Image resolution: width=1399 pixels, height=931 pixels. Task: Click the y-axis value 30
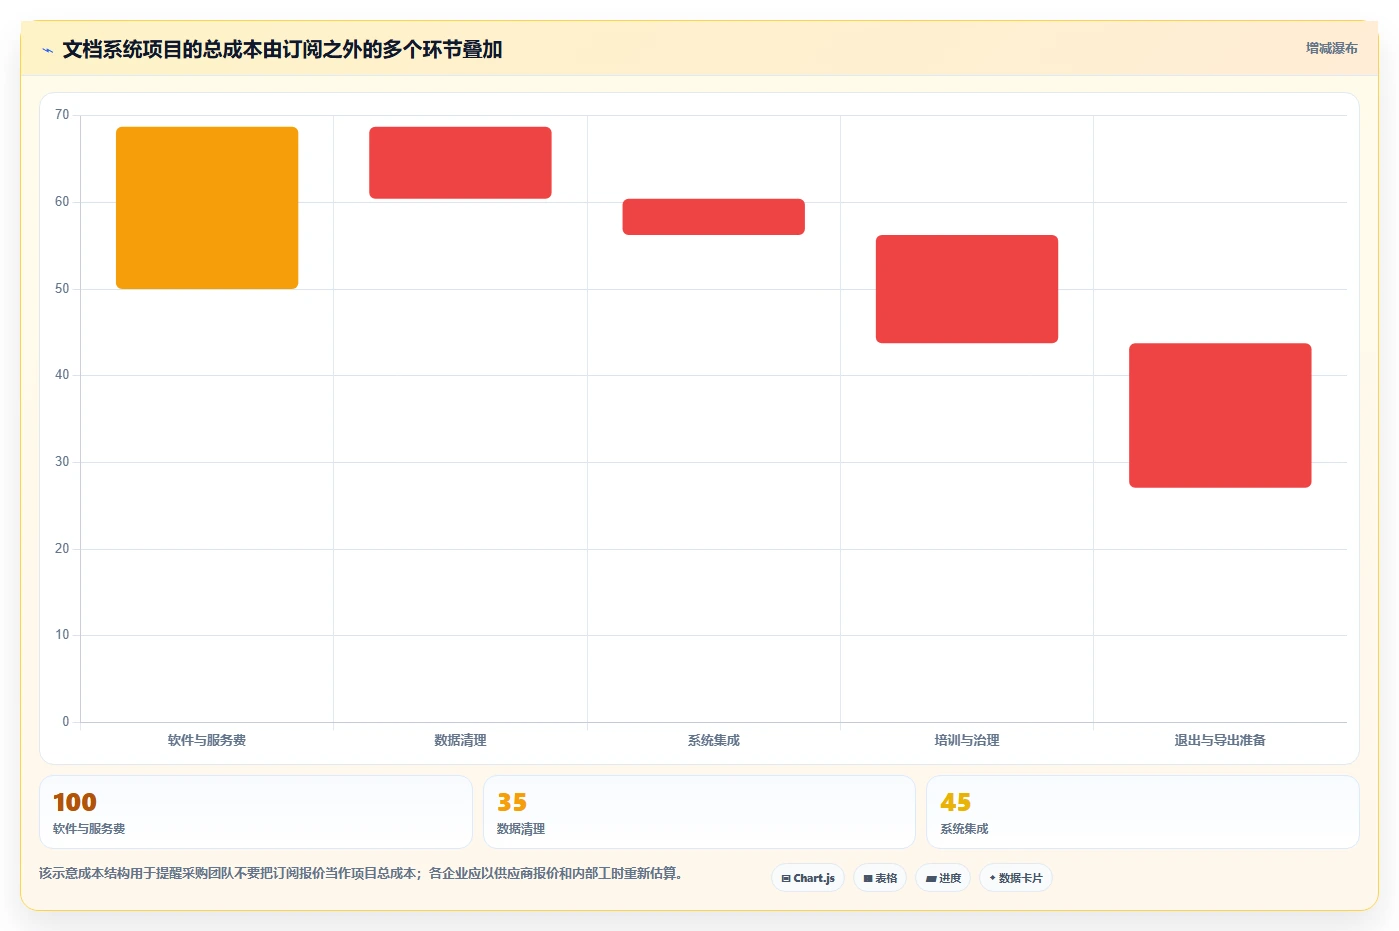coord(62,462)
